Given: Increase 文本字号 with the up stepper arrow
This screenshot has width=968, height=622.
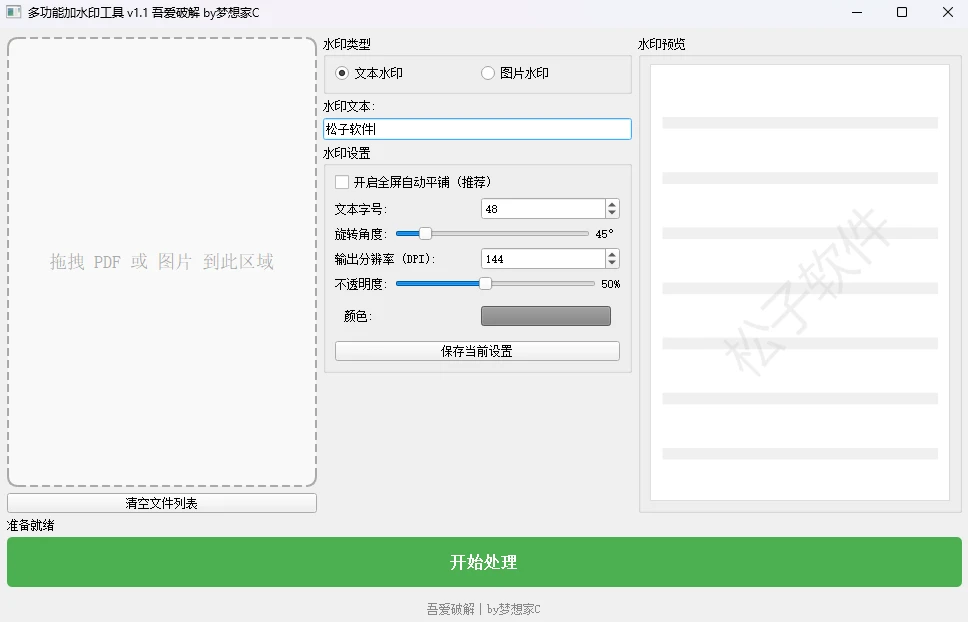Looking at the screenshot, I should (611, 203).
